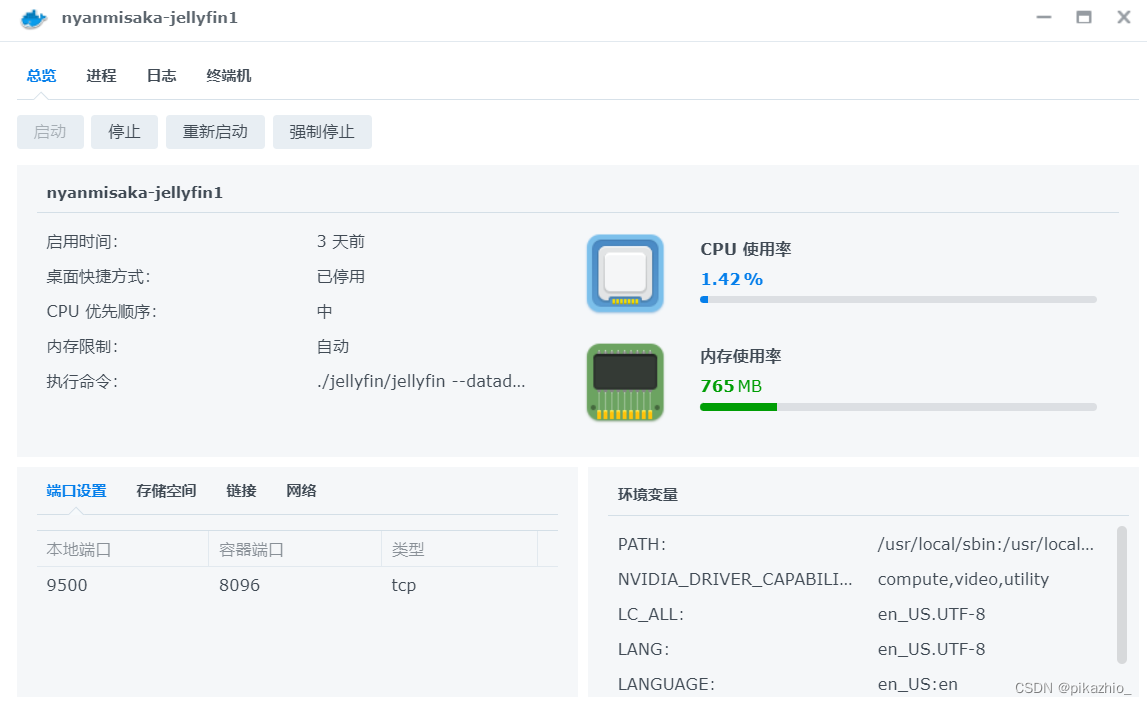Click the LANG variable label

pos(643,649)
